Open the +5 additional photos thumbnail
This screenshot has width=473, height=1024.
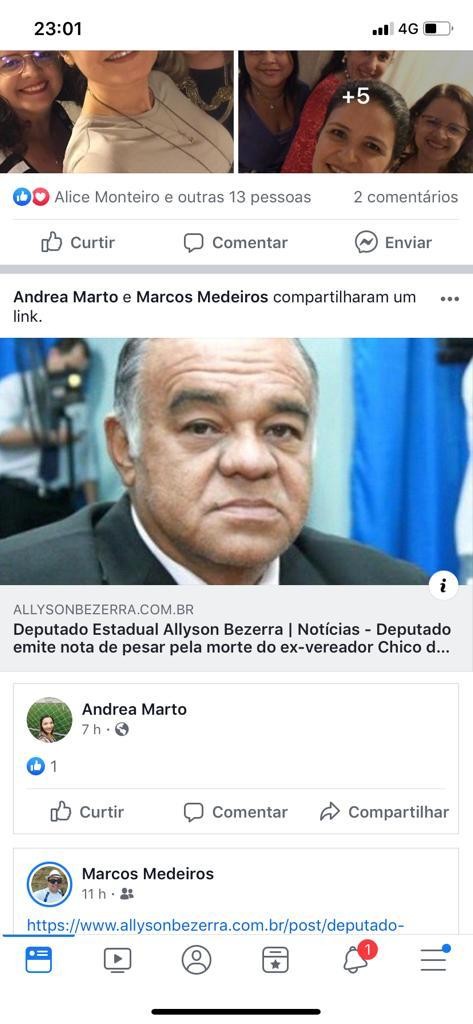coord(355,112)
